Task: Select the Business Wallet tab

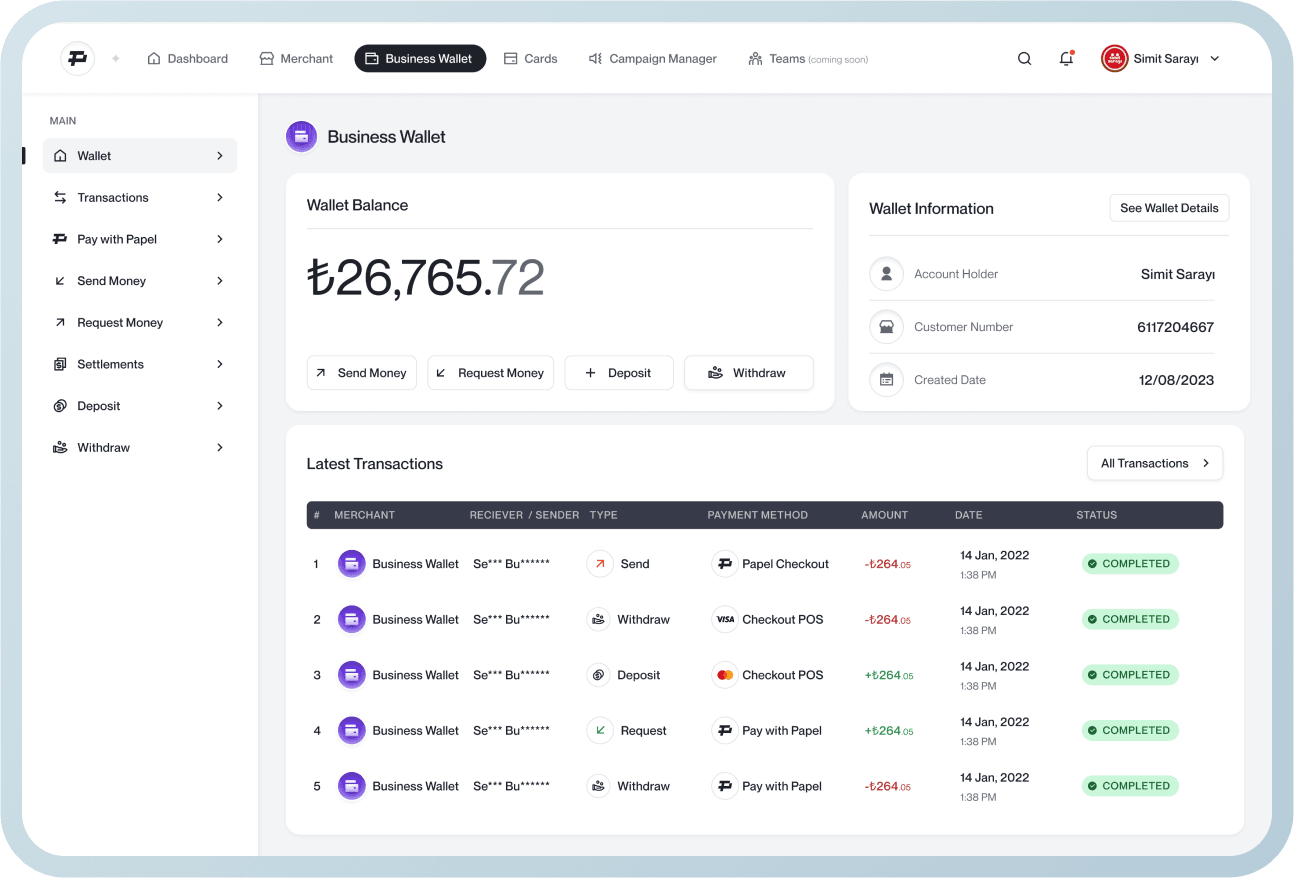Action: [420, 59]
